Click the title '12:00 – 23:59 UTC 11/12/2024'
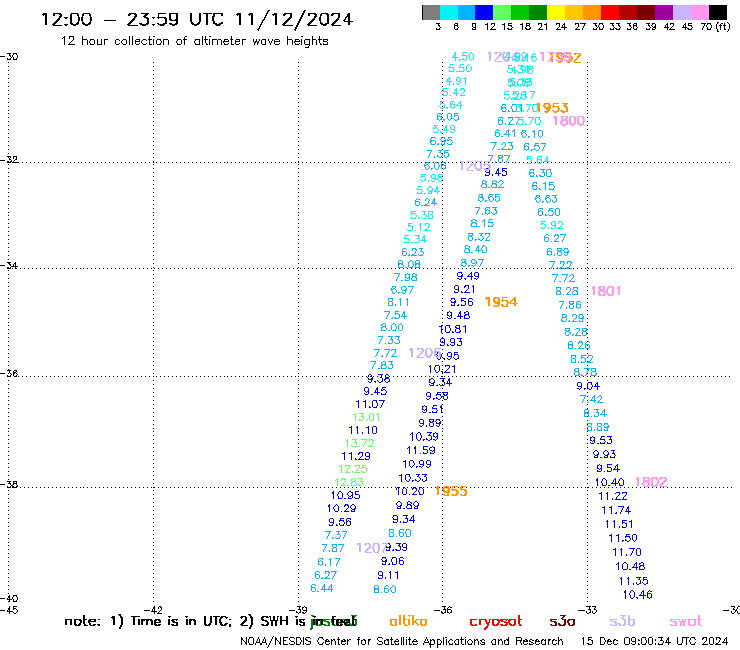The height and width of the screenshot is (650, 740). (x=197, y=19)
